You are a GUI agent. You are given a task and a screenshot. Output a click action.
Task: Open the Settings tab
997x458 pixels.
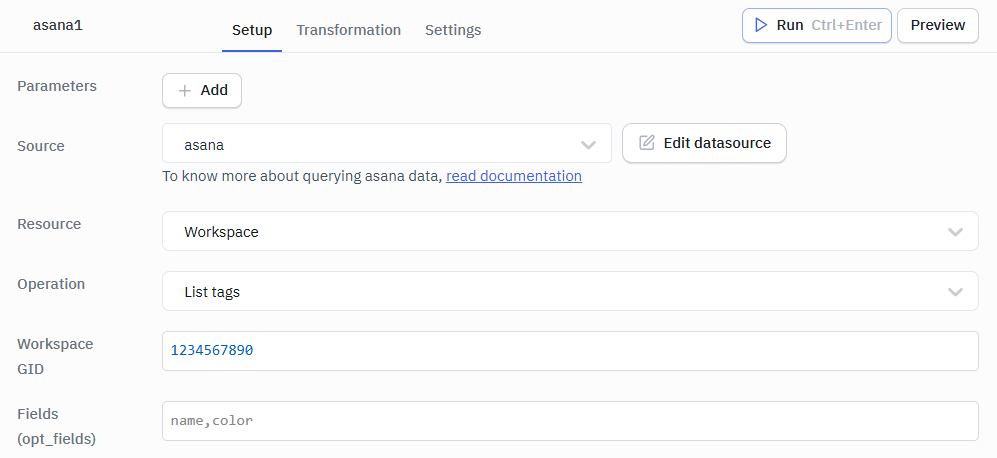[x=453, y=30]
